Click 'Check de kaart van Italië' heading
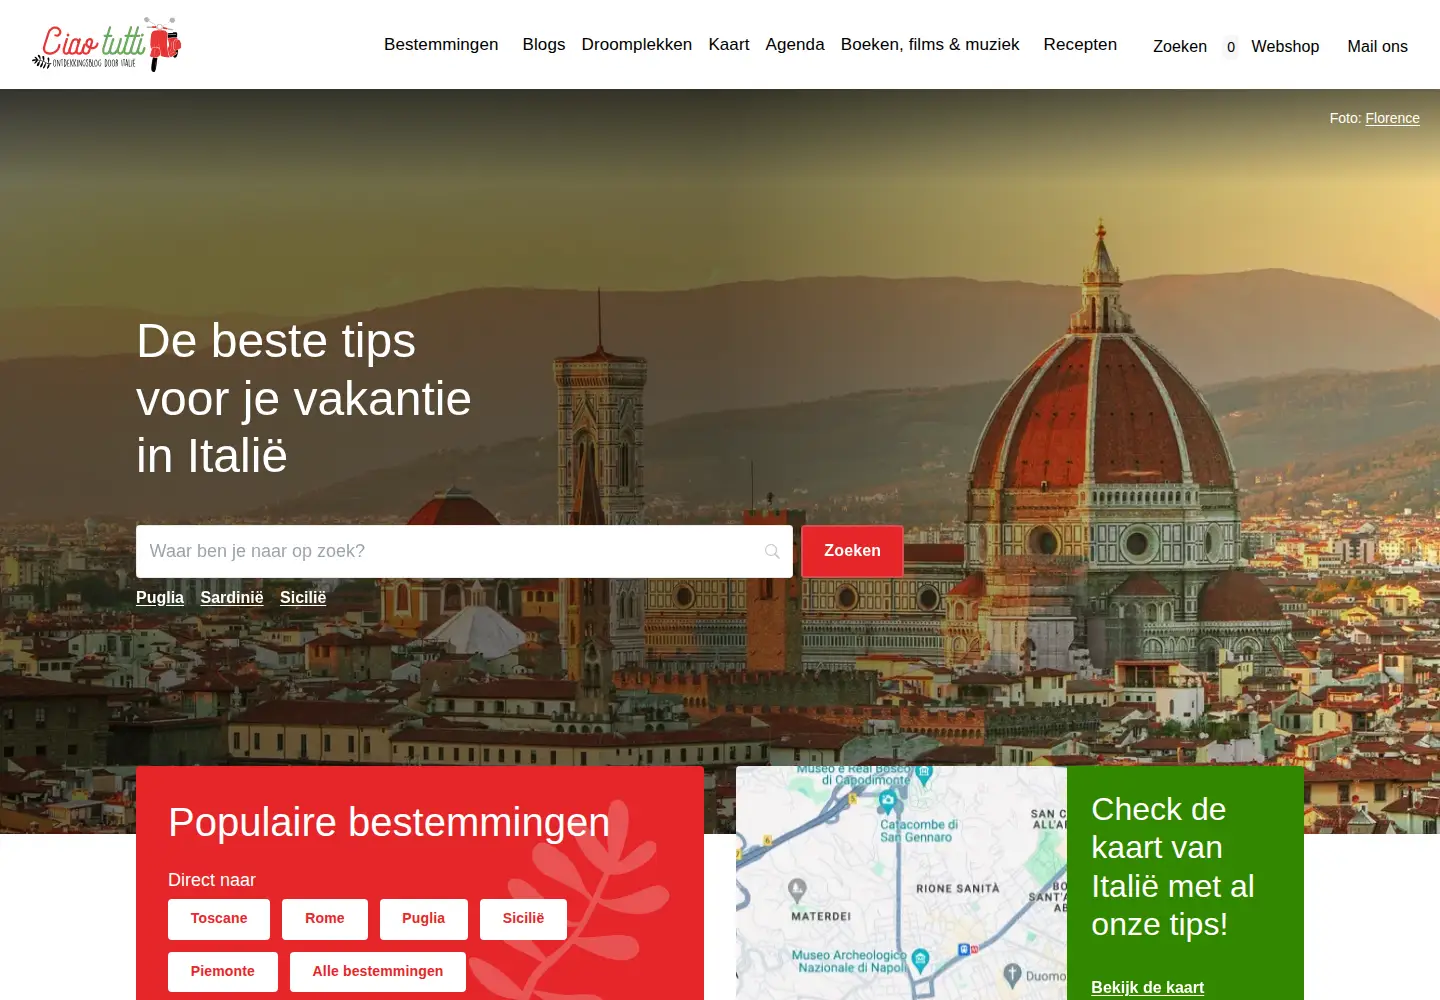The image size is (1440, 1000). (1173, 866)
